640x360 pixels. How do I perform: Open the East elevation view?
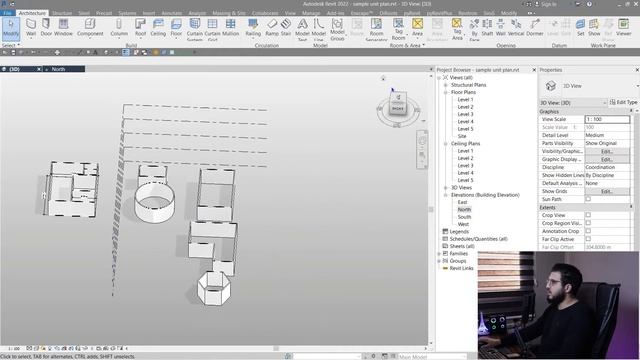(x=462, y=202)
